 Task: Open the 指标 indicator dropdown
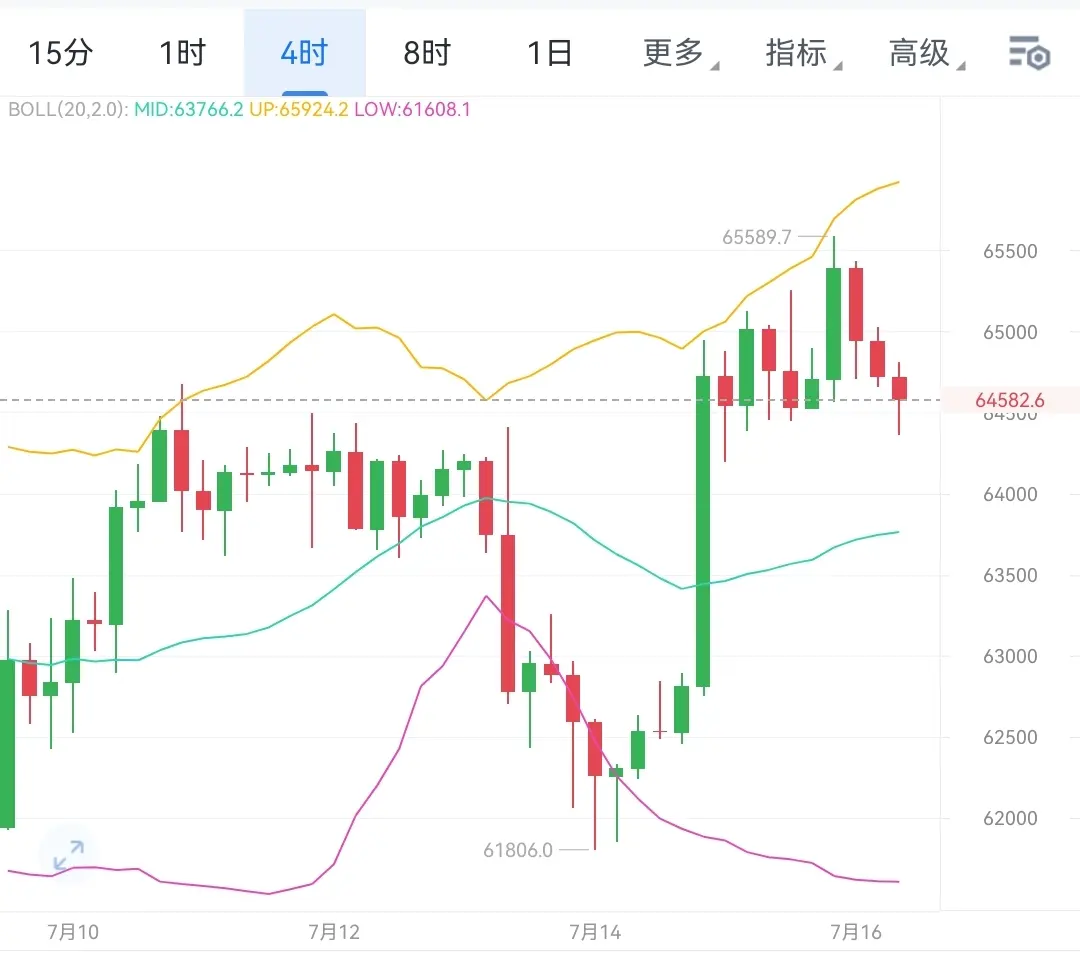[x=803, y=53]
